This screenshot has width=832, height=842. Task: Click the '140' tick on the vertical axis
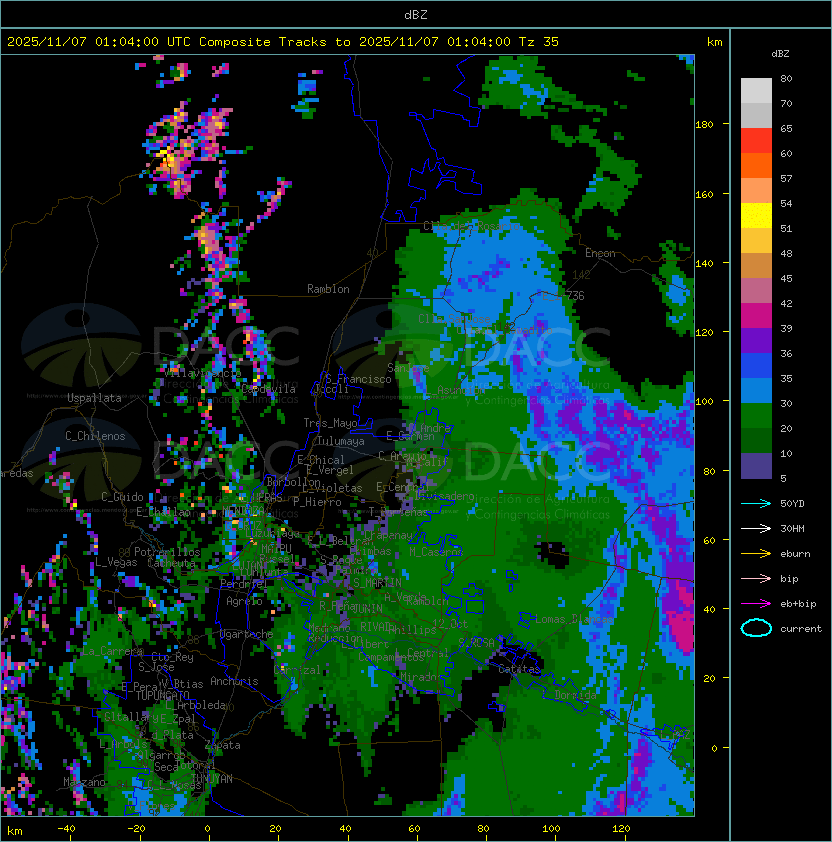click(704, 264)
